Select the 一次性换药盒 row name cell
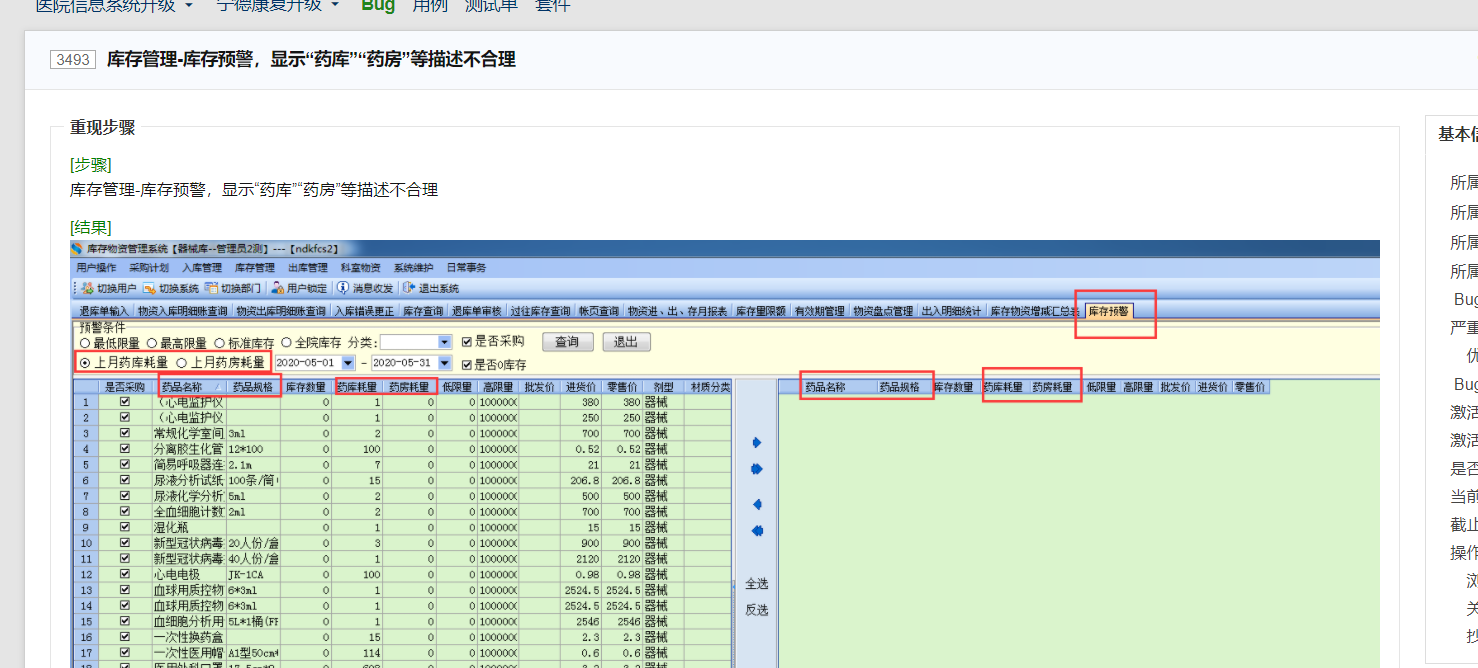Image resolution: width=1478 pixels, height=668 pixels. pyautogui.click(x=188, y=637)
